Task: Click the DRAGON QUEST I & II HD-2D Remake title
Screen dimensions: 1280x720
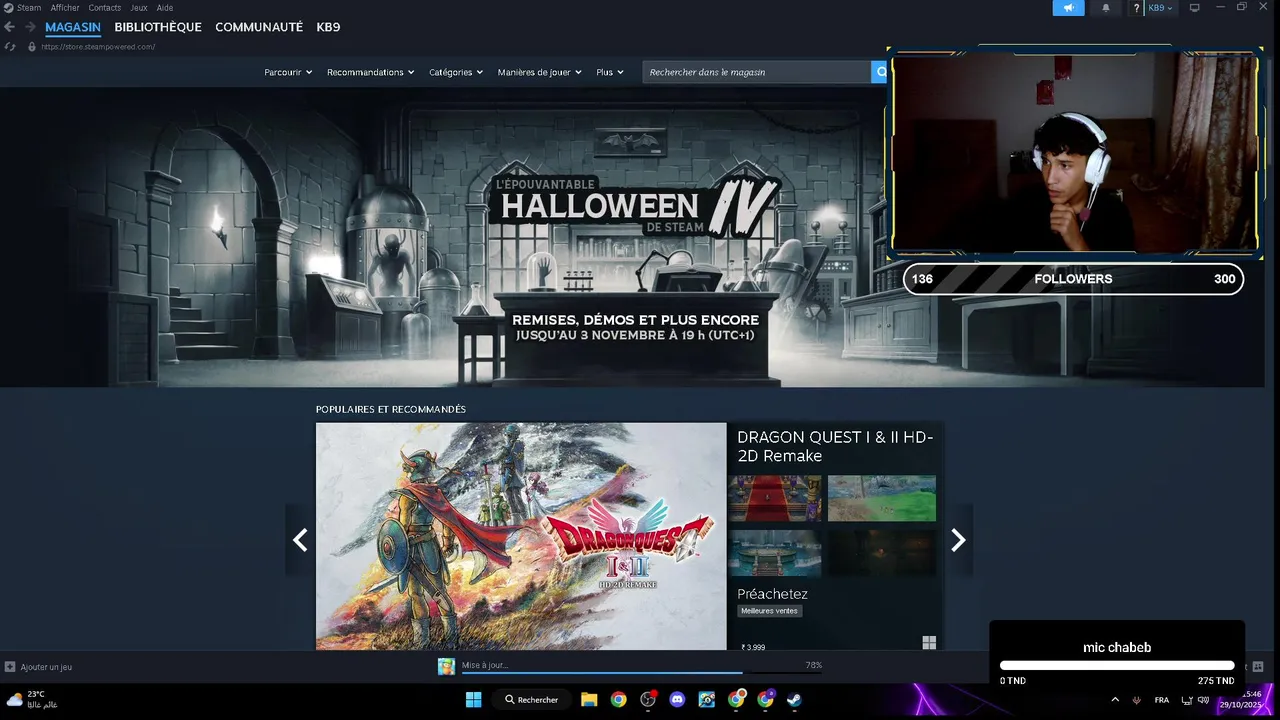Action: 835,446
